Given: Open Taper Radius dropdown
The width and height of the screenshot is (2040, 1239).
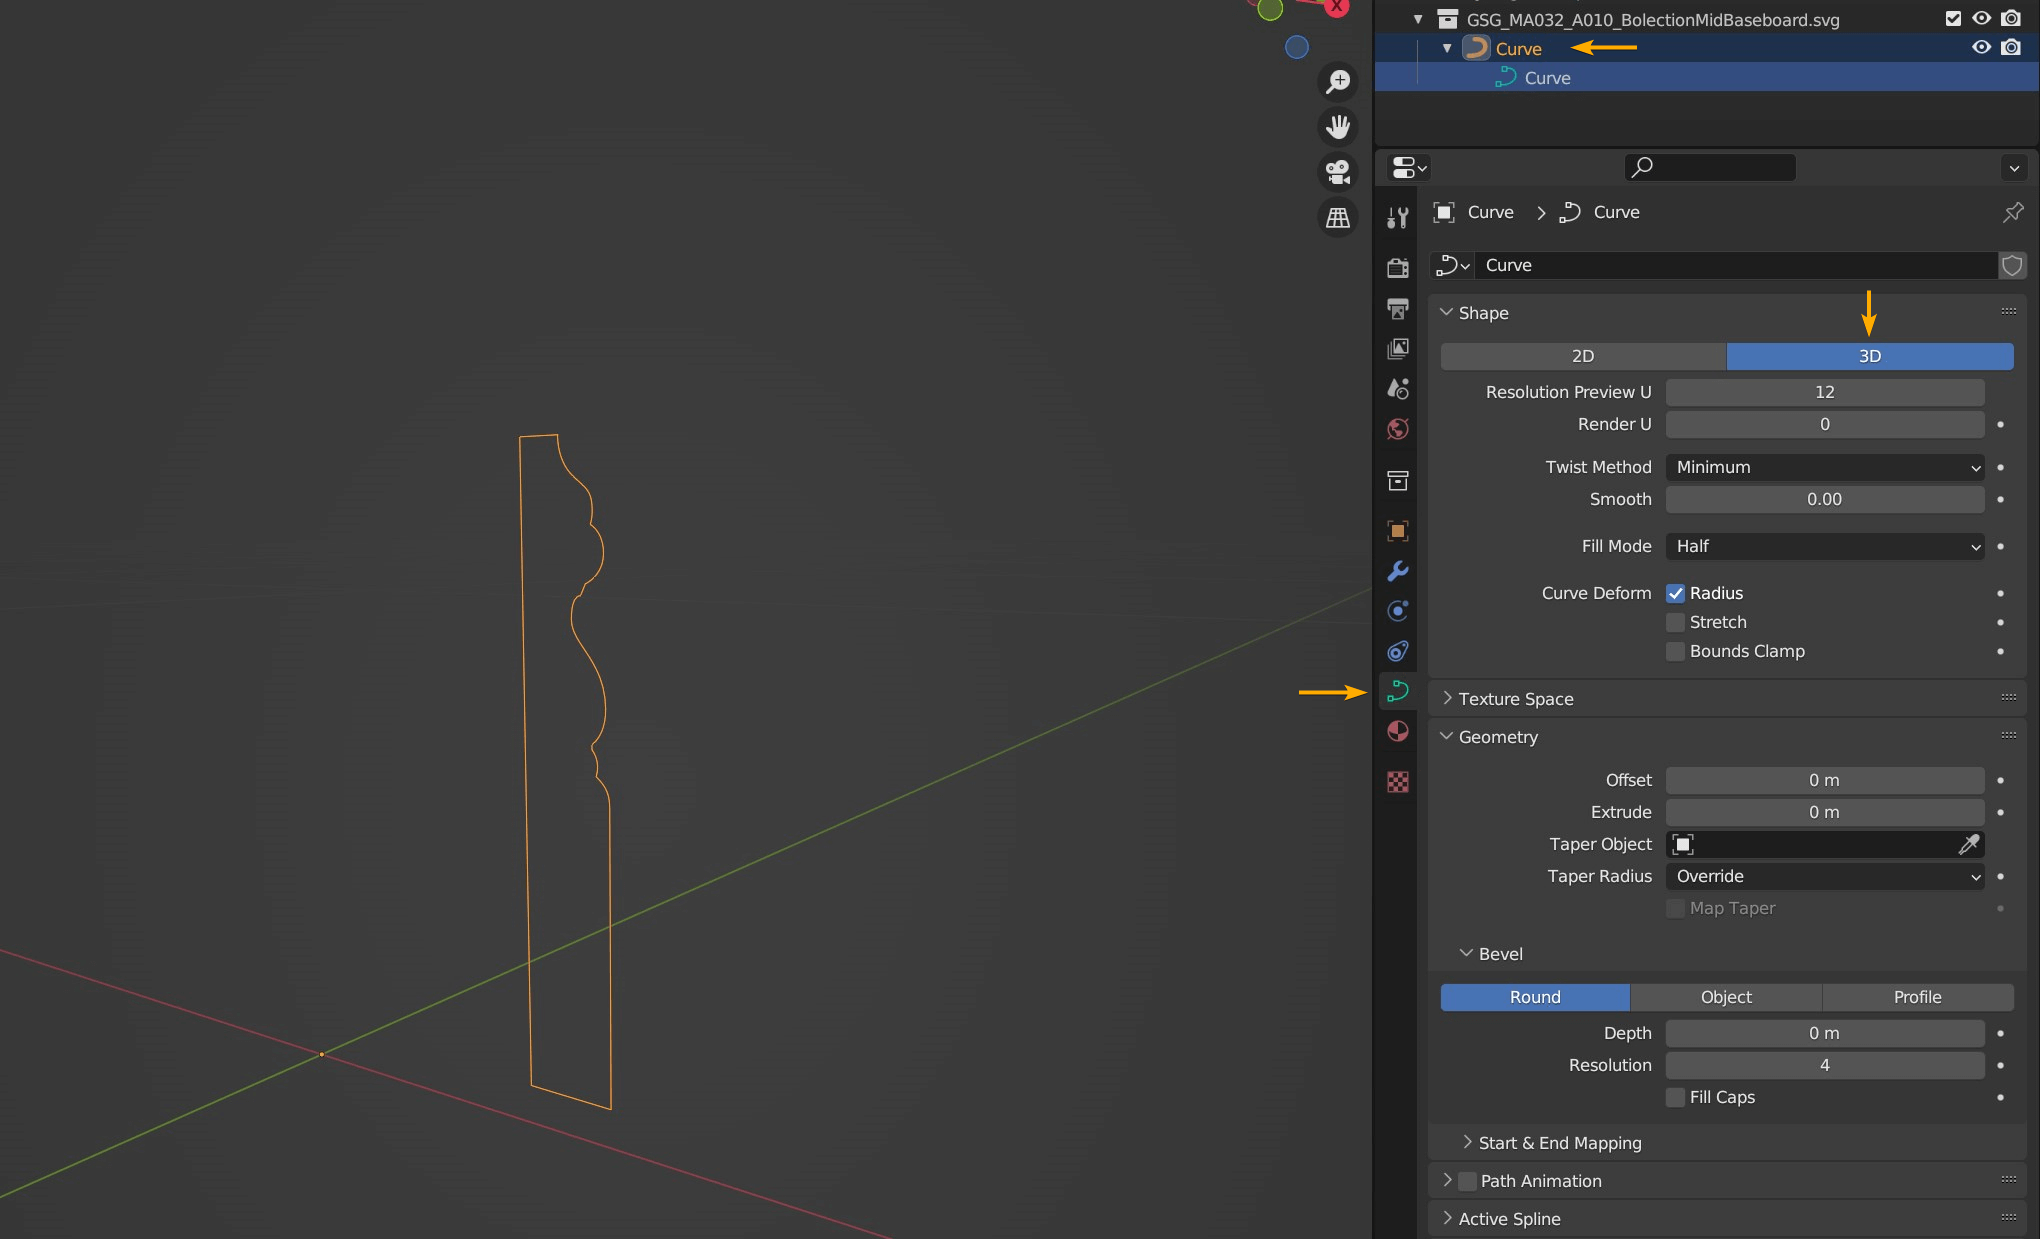Looking at the screenshot, I should click(1825, 876).
